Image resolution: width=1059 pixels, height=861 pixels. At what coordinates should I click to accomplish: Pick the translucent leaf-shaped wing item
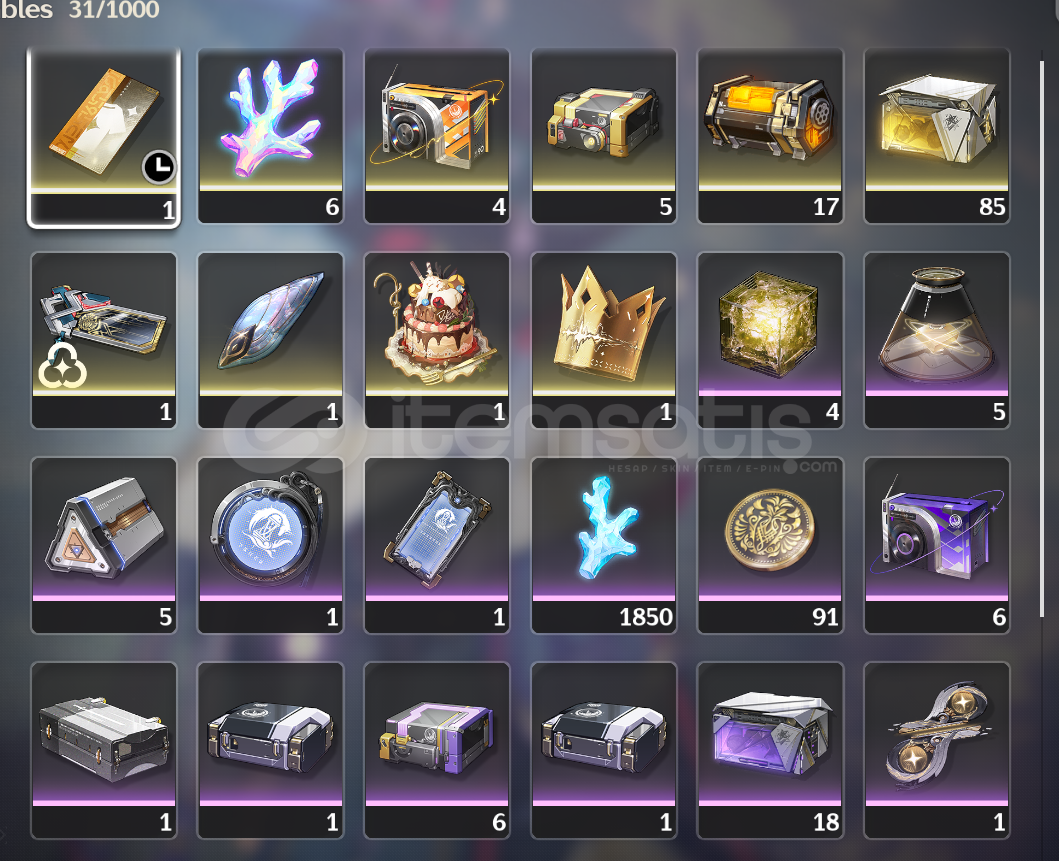pyautogui.click(x=270, y=340)
